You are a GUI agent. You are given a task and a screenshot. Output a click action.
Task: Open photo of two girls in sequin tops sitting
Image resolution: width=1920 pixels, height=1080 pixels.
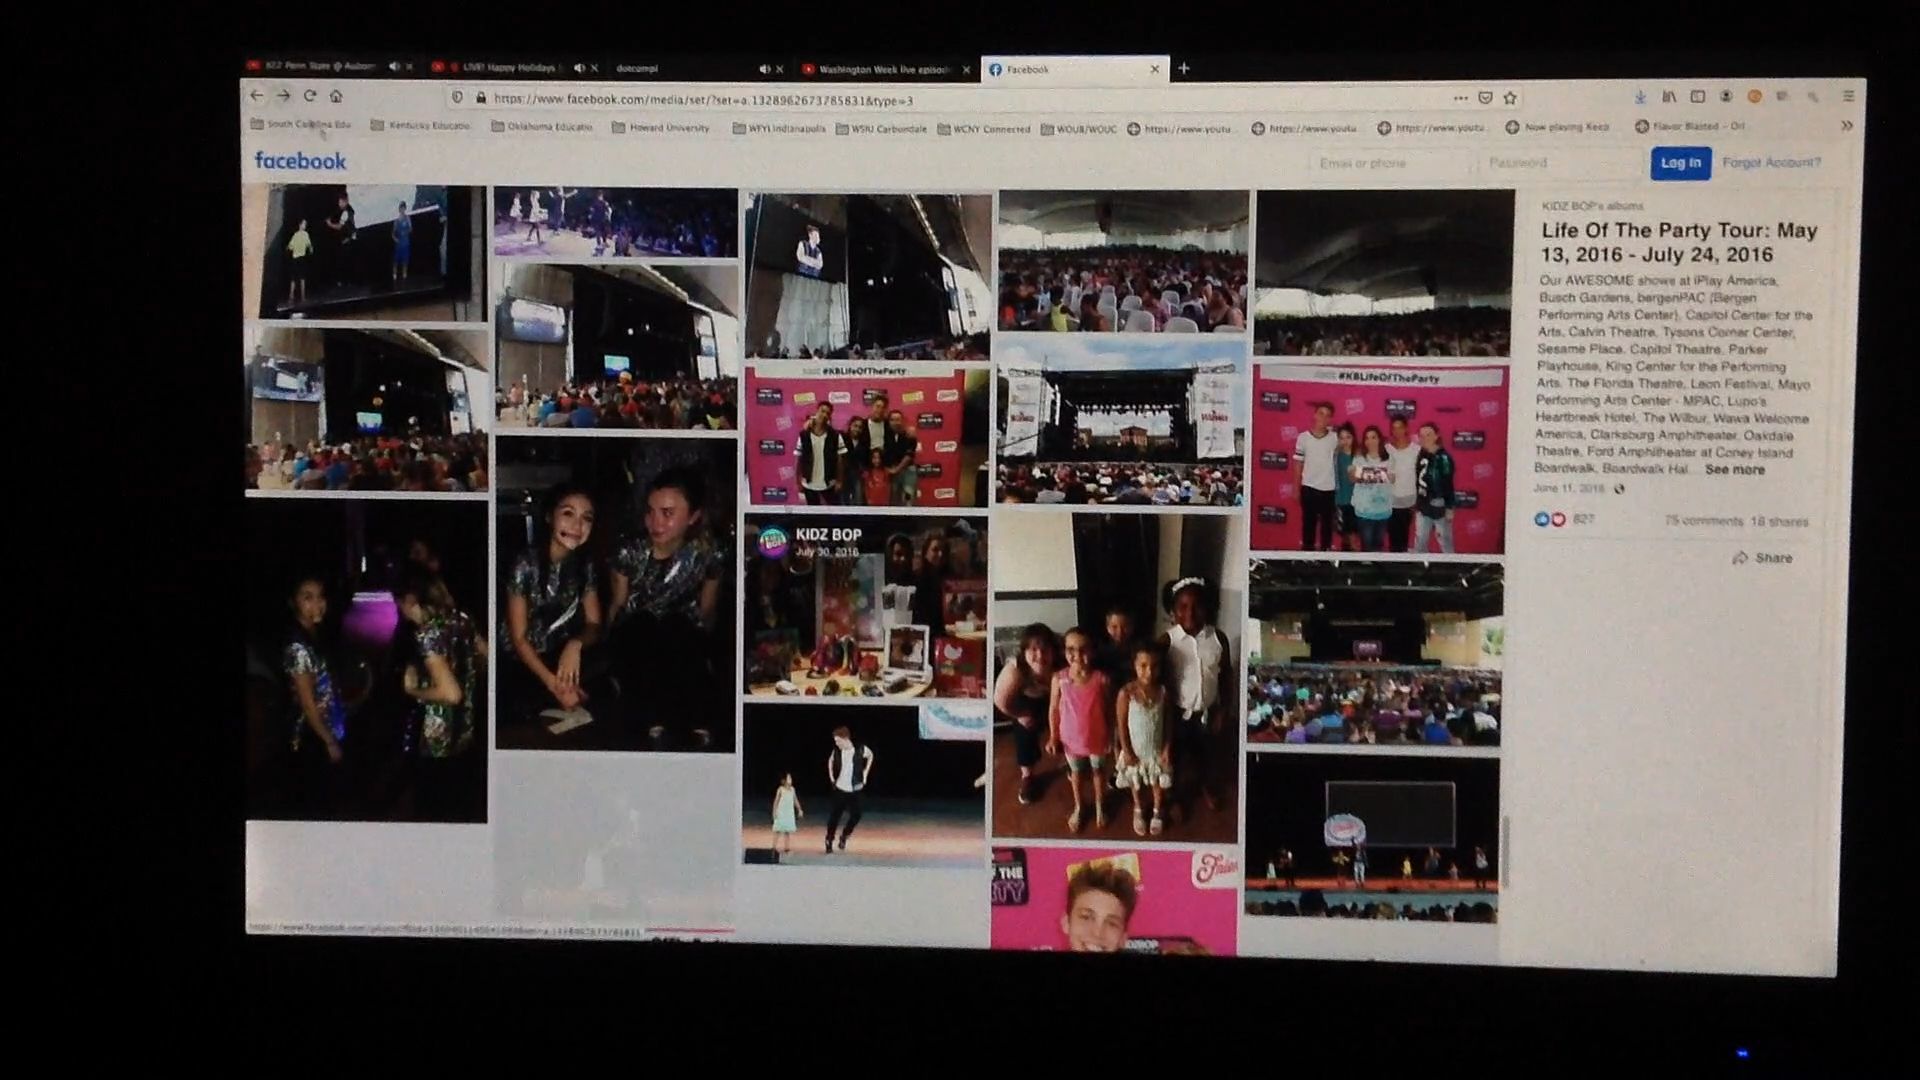(x=615, y=594)
